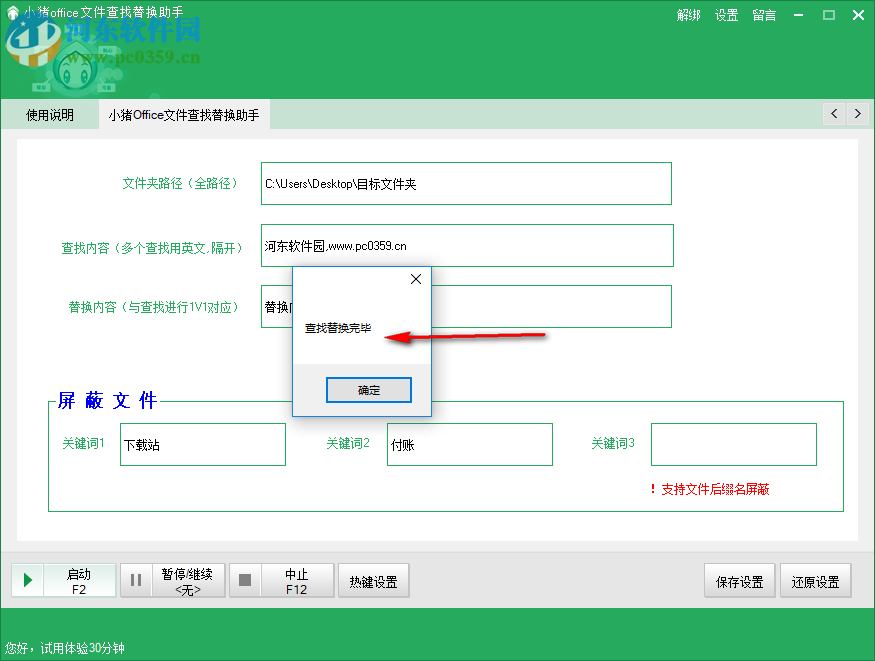Open 热键设置 hotkey settings
The image size is (875, 661).
click(x=373, y=580)
